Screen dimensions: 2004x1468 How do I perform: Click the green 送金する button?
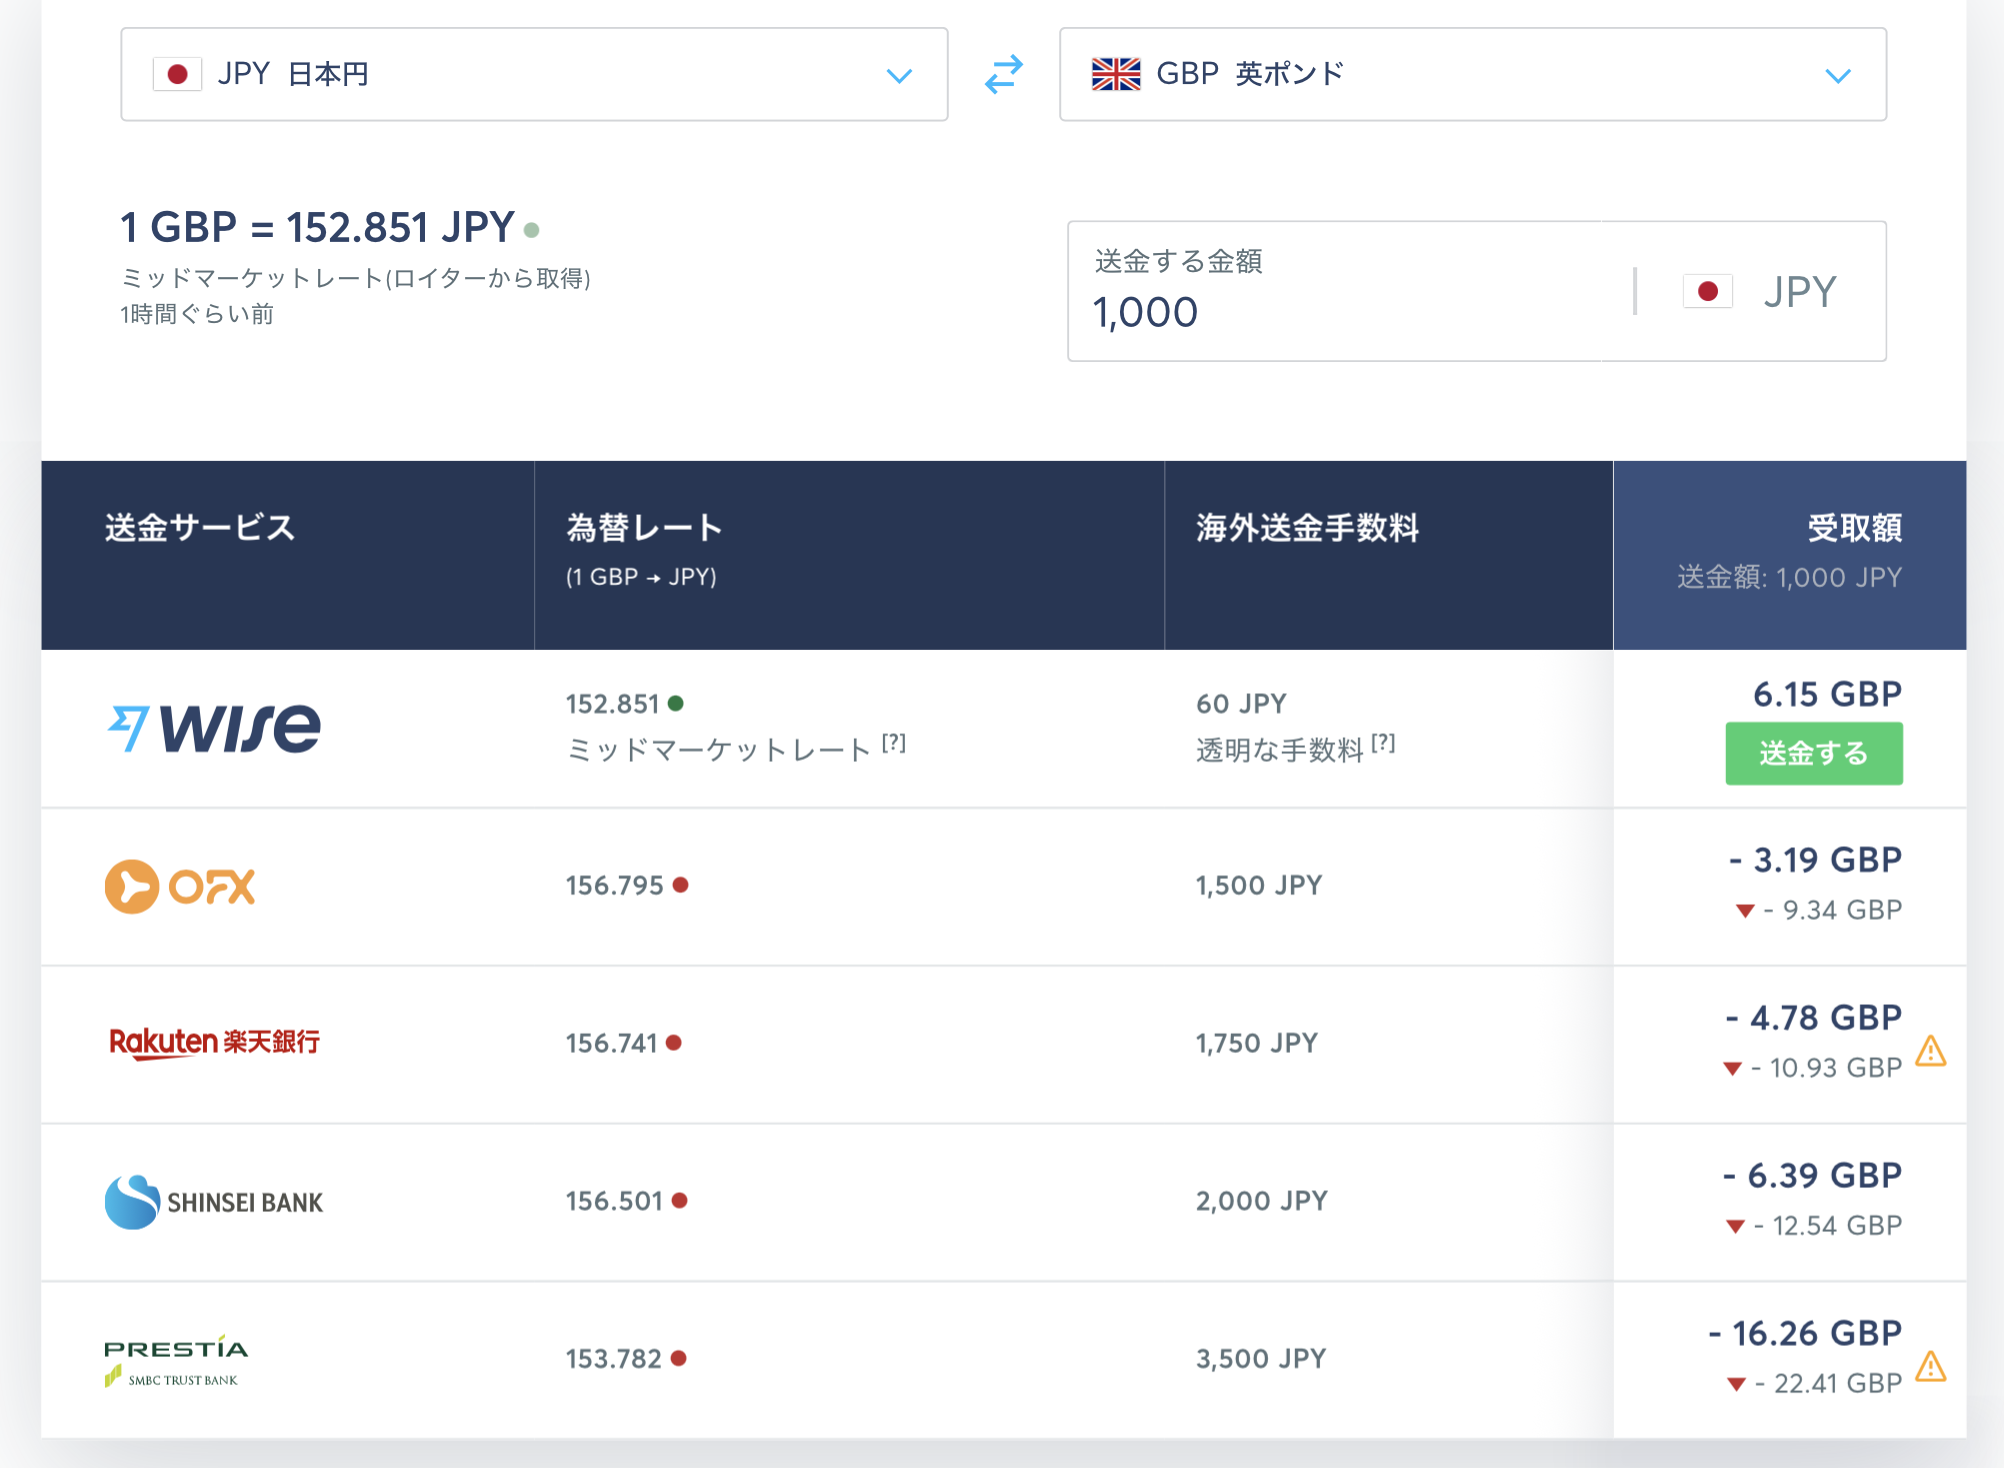click(x=1813, y=753)
